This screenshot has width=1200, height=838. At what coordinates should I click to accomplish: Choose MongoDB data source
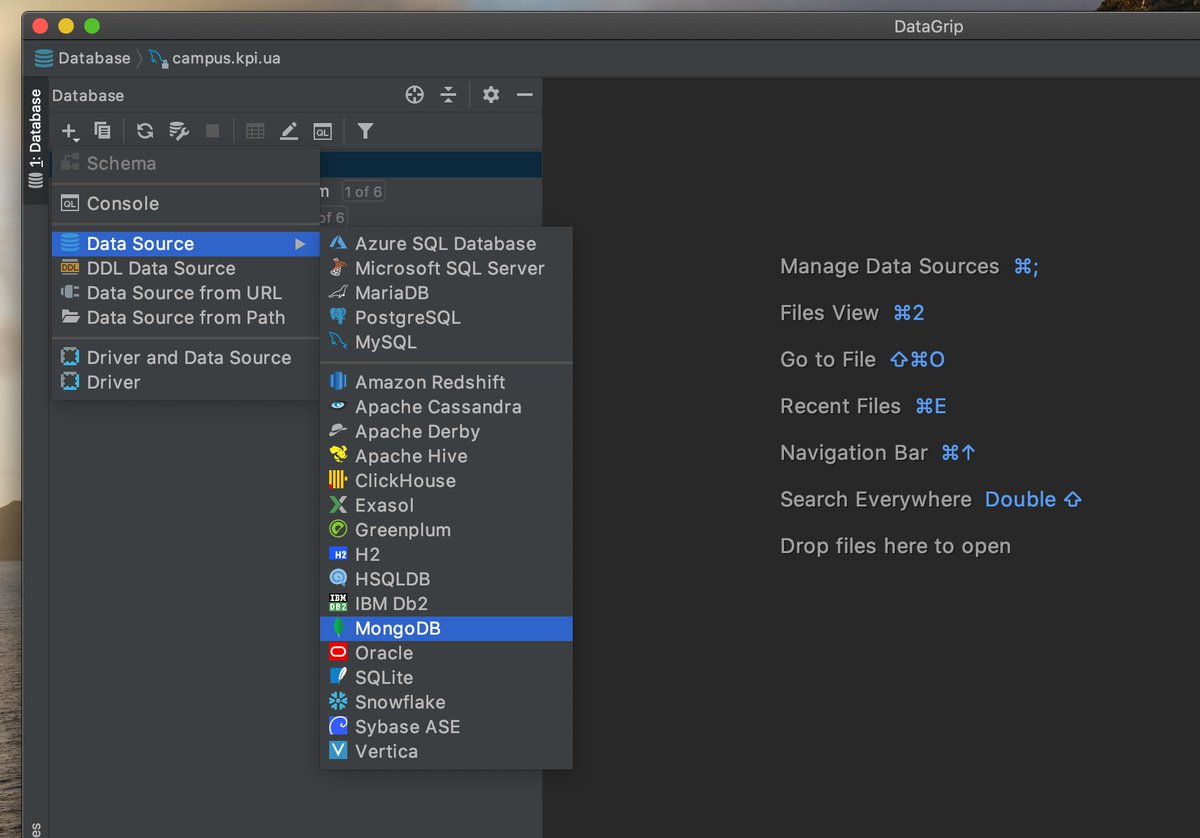click(x=446, y=628)
